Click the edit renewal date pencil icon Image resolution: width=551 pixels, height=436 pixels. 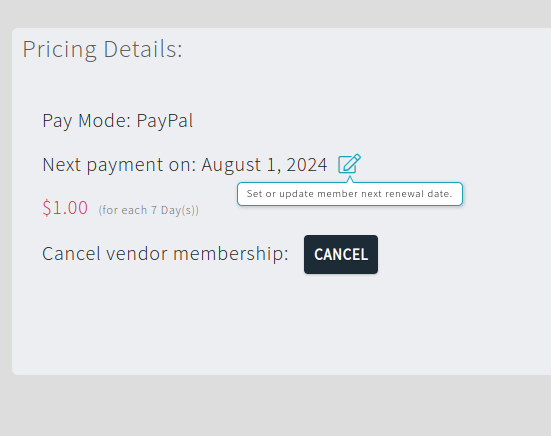[349, 164]
